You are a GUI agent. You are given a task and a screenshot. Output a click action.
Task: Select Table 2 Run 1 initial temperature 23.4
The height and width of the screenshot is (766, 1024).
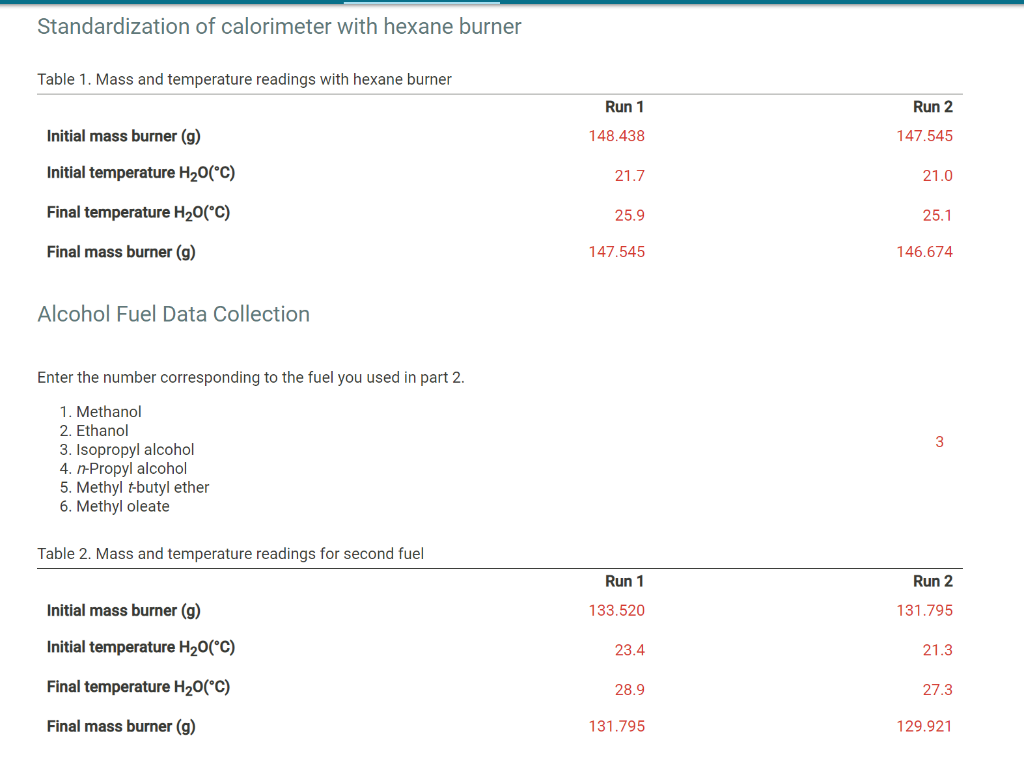pyautogui.click(x=630, y=650)
